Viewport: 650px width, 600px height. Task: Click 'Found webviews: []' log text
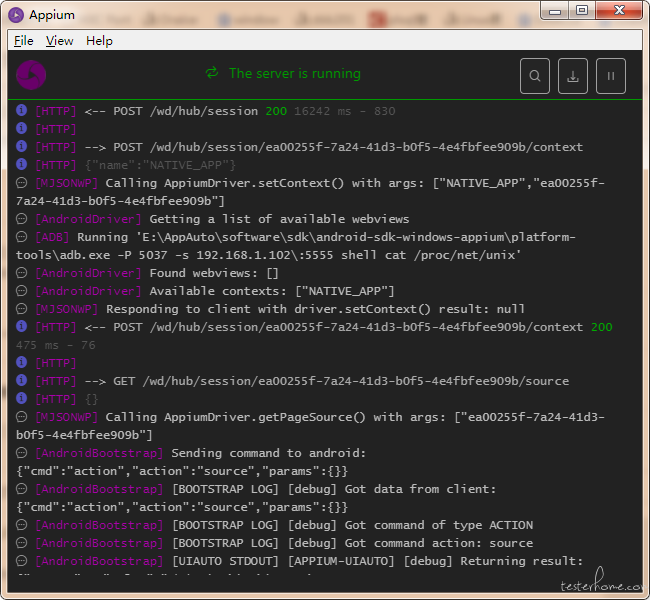214,273
